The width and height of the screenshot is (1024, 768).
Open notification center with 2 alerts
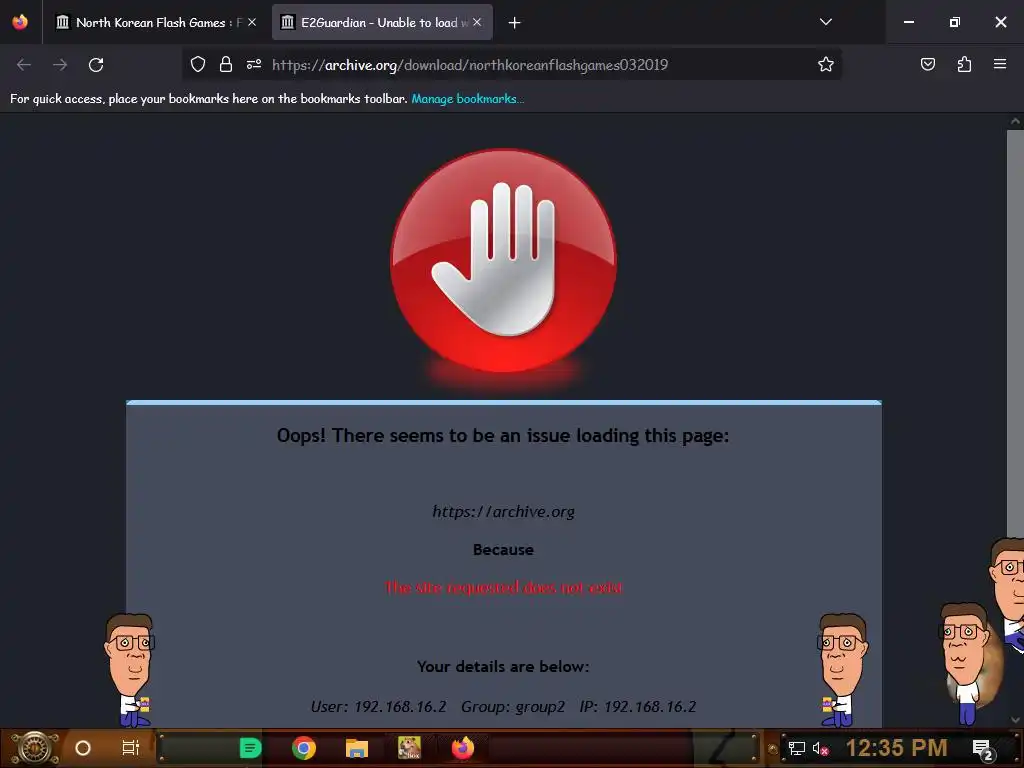click(x=982, y=749)
